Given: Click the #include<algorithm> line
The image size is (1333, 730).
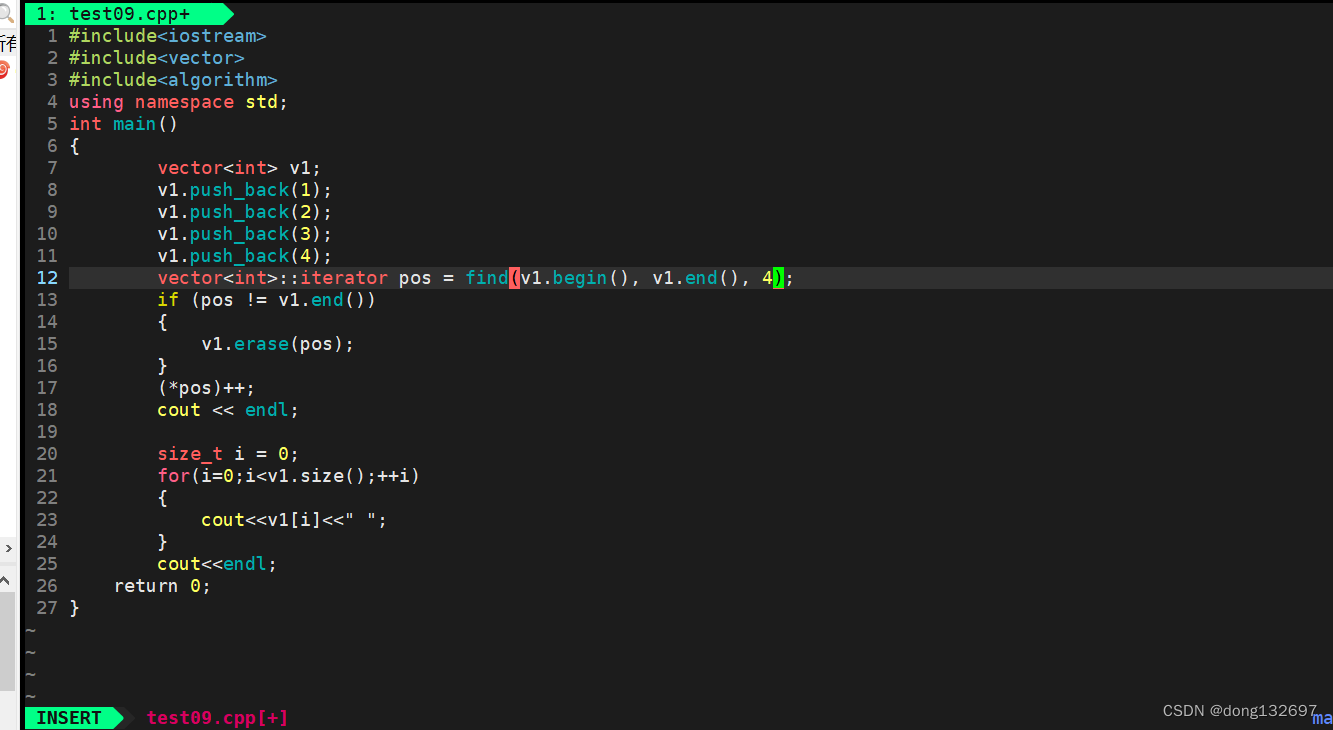Looking at the screenshot, I should click(x=173, y=80).
